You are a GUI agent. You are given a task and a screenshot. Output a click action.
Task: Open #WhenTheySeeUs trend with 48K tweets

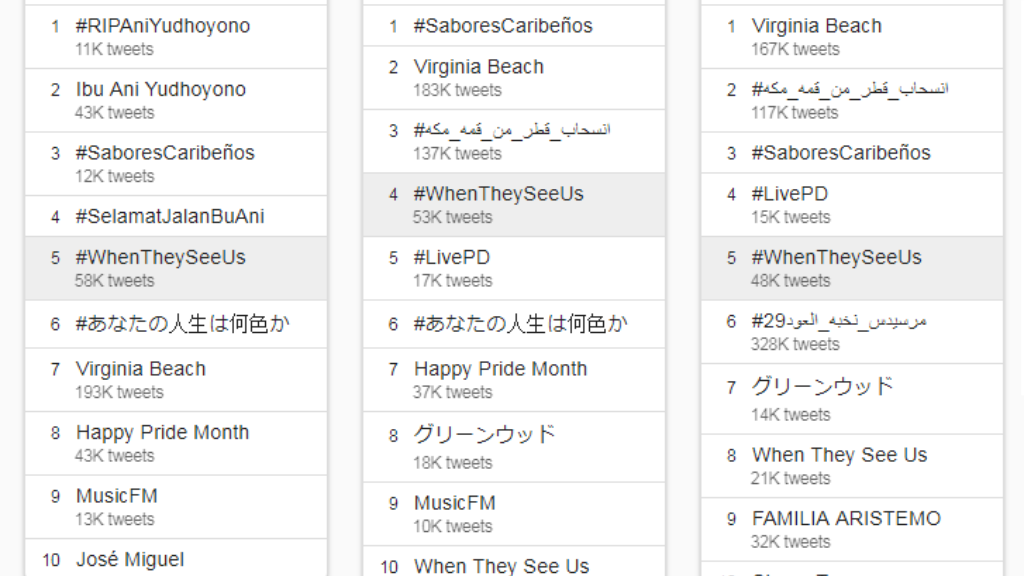click(x=836, y=257)
